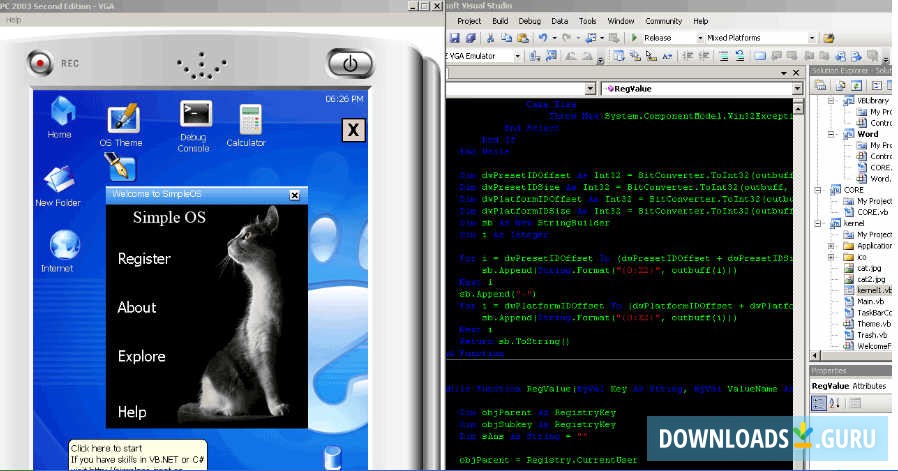
Task: Open the Tools menu
Action: 588,21
